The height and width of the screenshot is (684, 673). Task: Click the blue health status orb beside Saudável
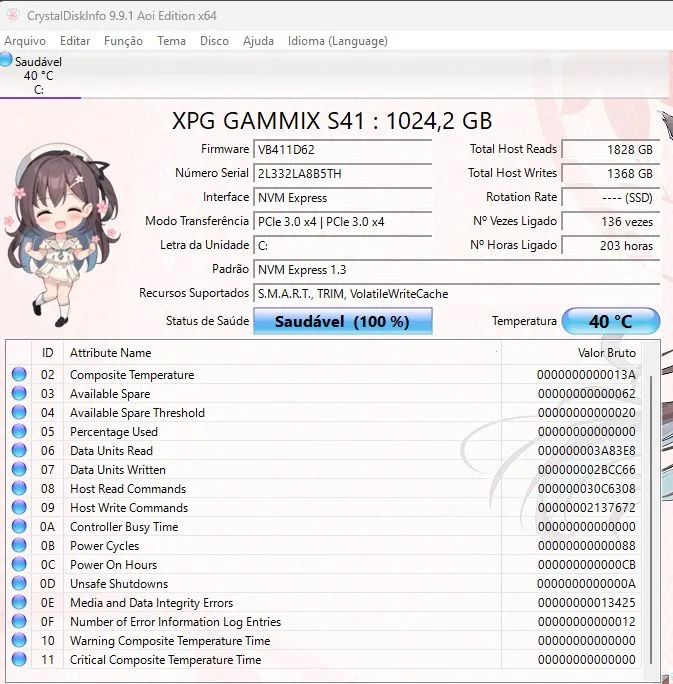coord(6,59)
